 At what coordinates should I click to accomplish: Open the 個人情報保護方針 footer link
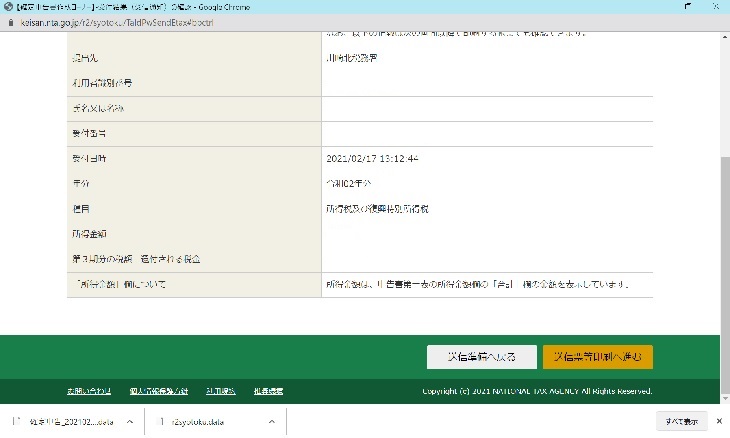(159, 391)
